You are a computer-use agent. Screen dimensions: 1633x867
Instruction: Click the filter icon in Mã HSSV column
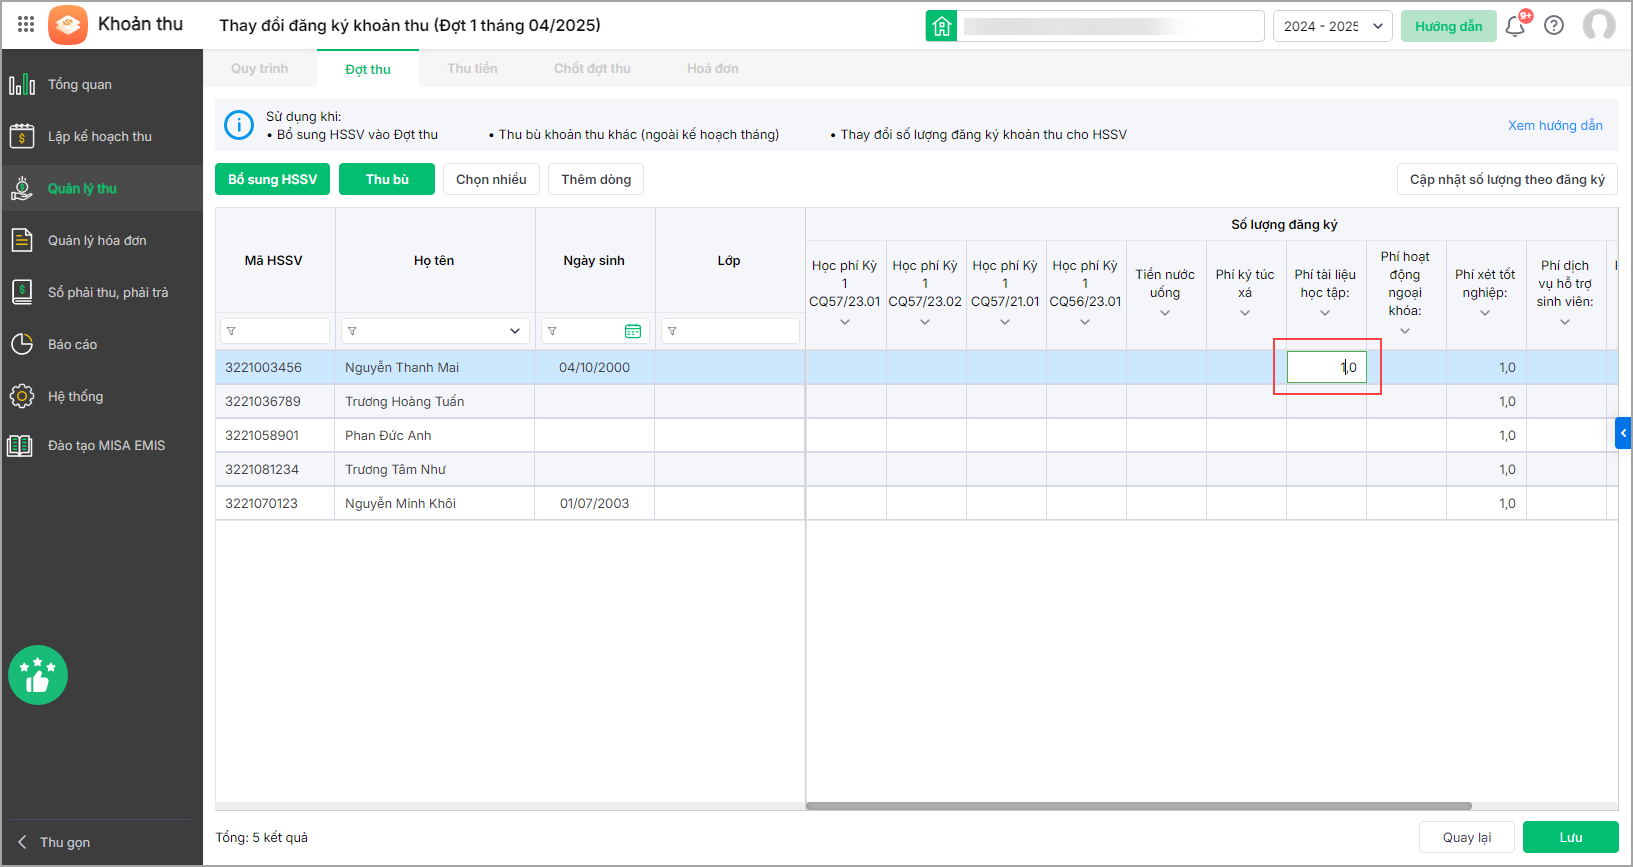coord(232,331)
